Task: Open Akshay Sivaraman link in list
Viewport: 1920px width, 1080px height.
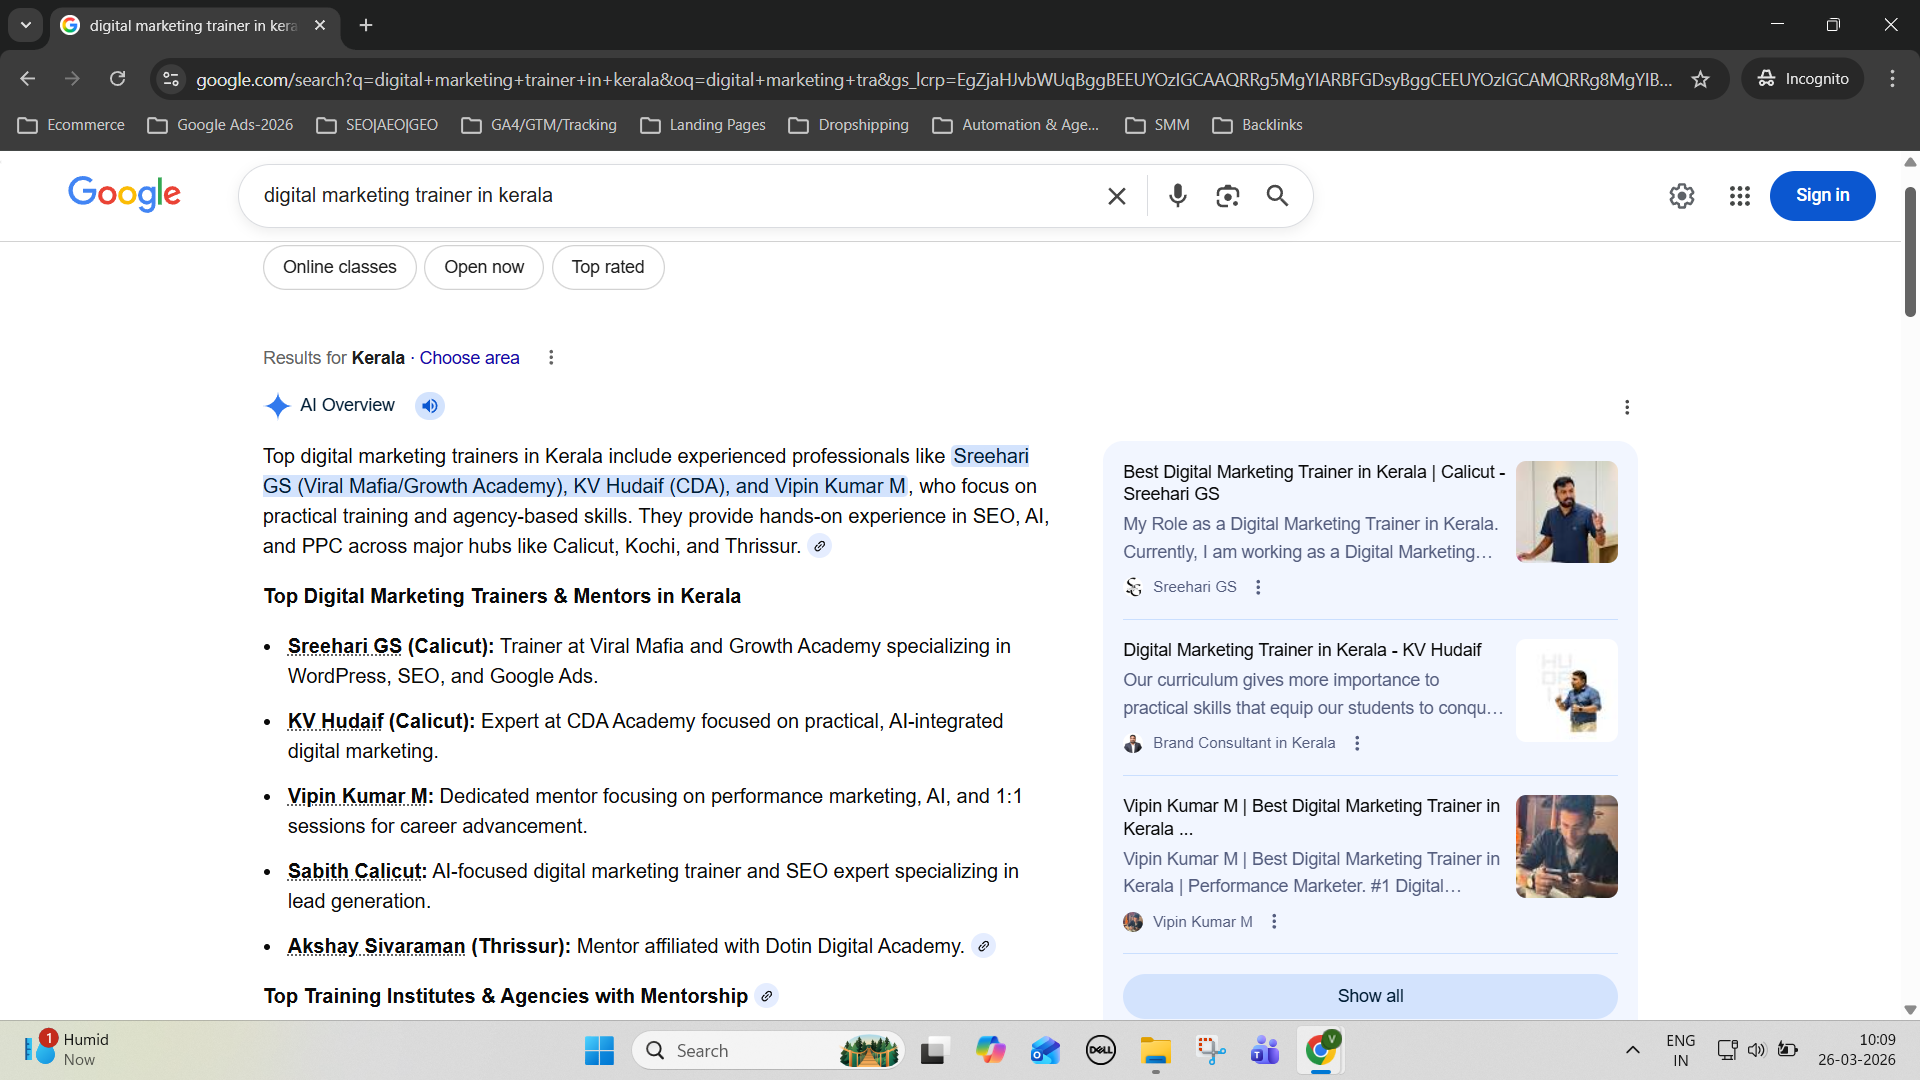Action: click(x=376, y=946)
